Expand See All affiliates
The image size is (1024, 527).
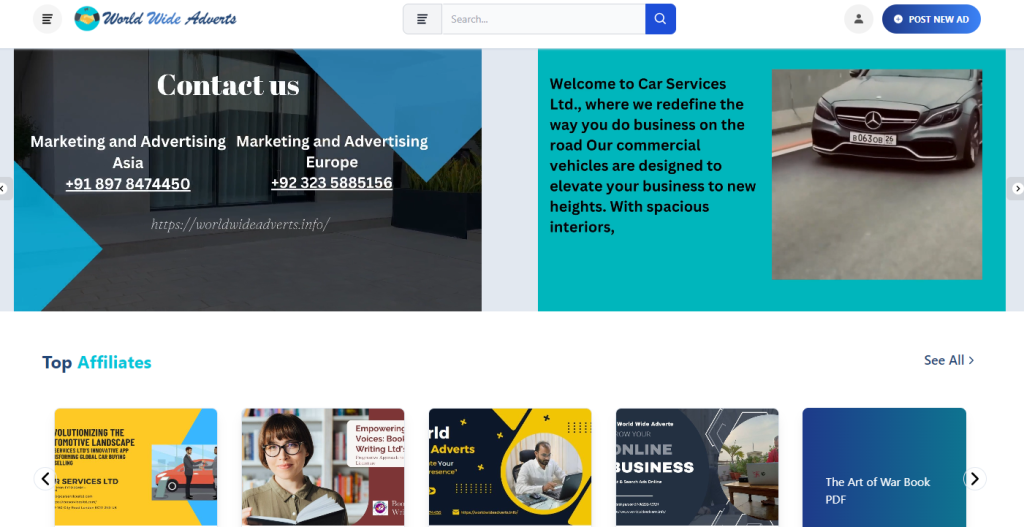(x=949, y=360)
